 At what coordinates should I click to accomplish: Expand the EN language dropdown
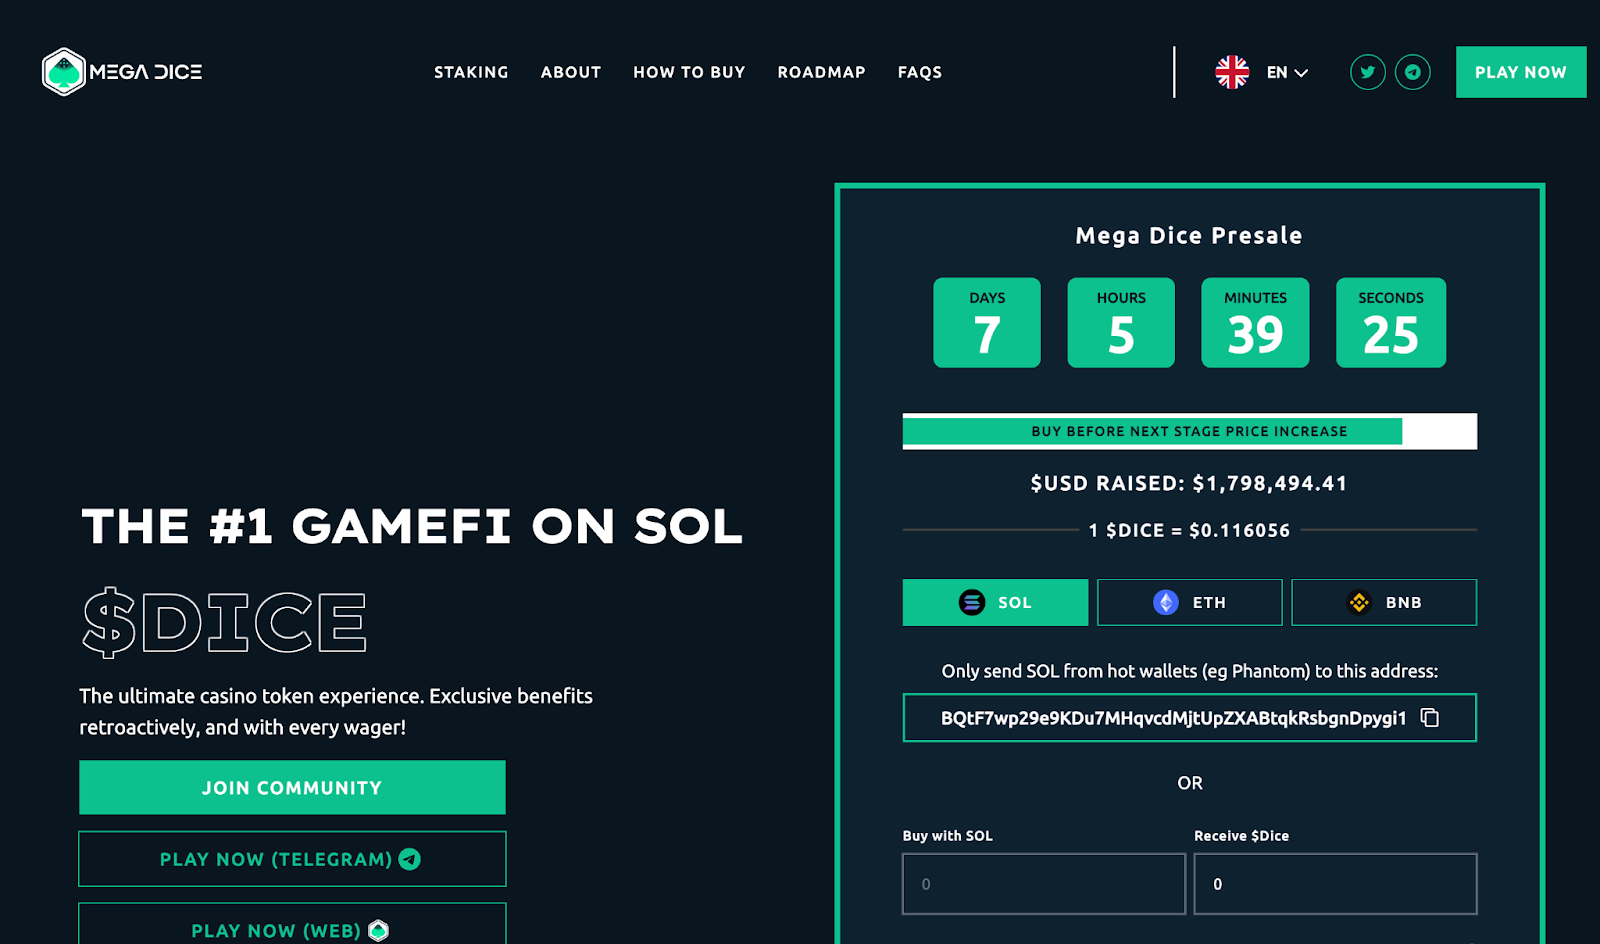click(x=1288, y=72)
